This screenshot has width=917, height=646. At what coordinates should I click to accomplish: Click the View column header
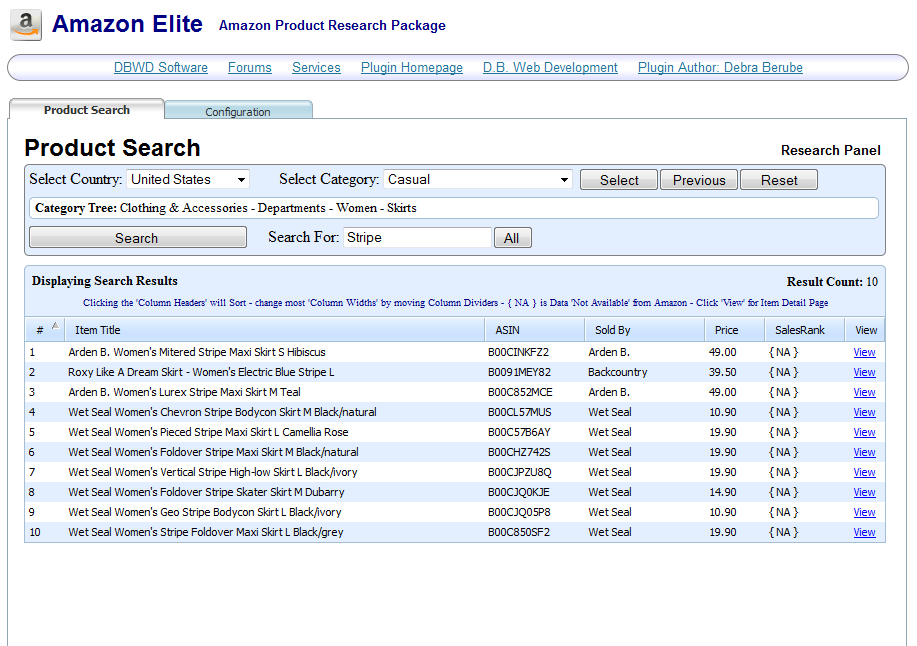tap(866, 330)
